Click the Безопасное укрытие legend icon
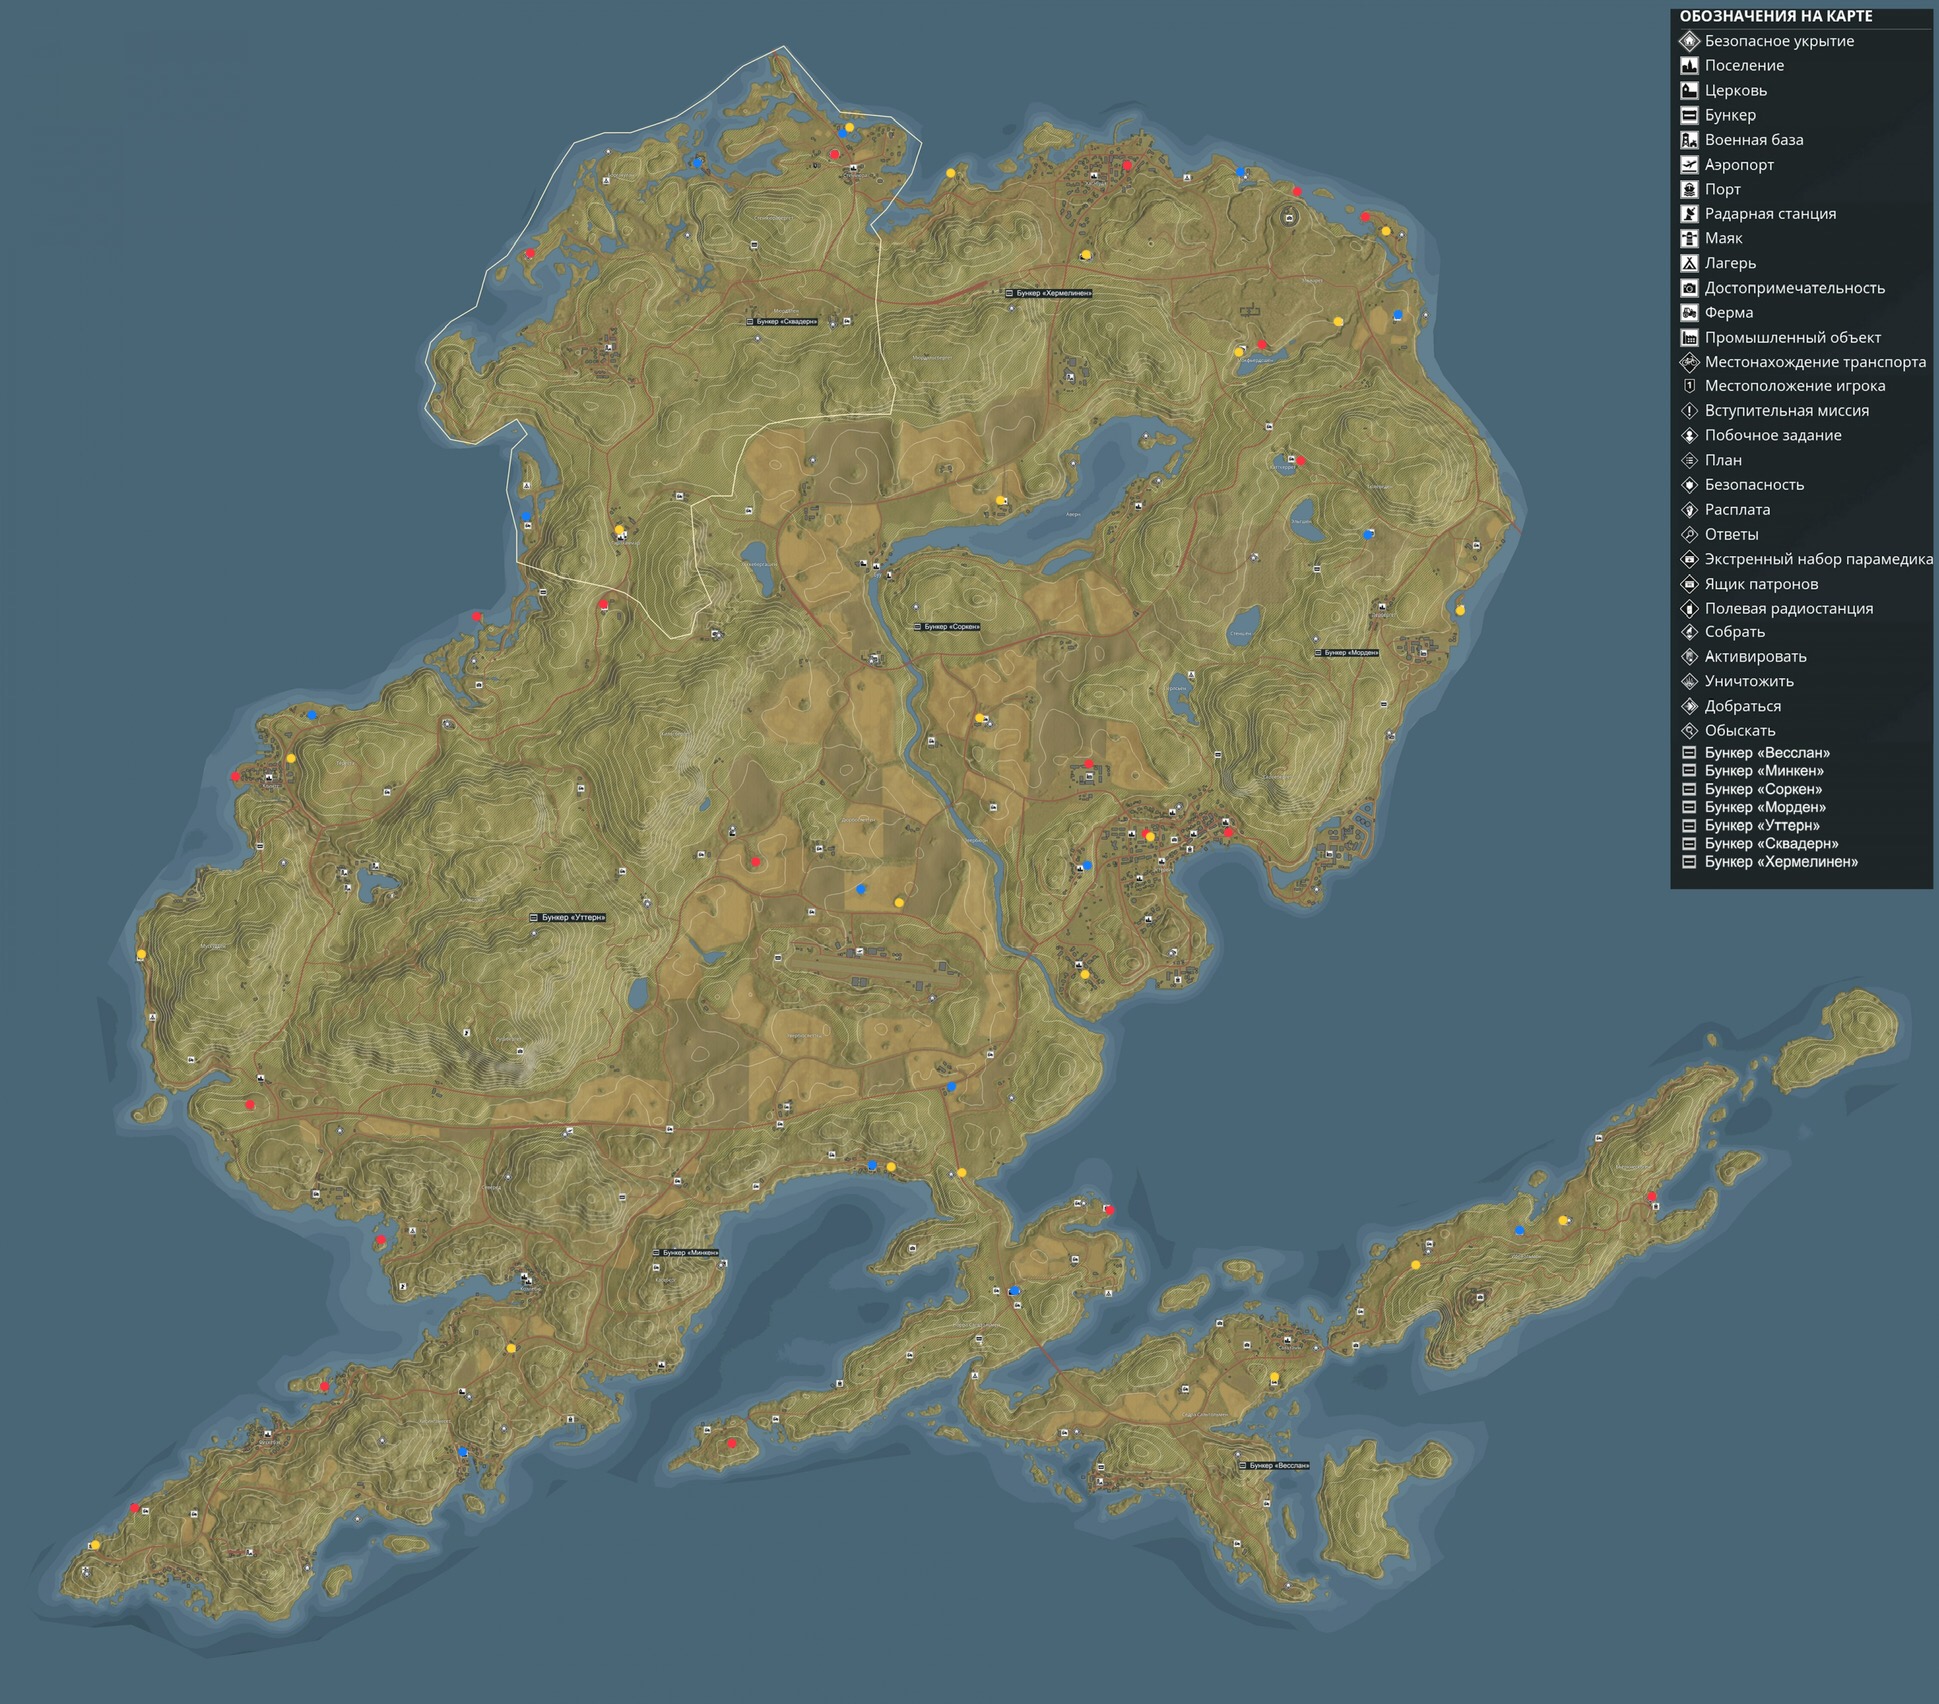Image resolution: width=1939 pixels, height=1704 pixels. pyautogui.click(x=1689, y=41)
